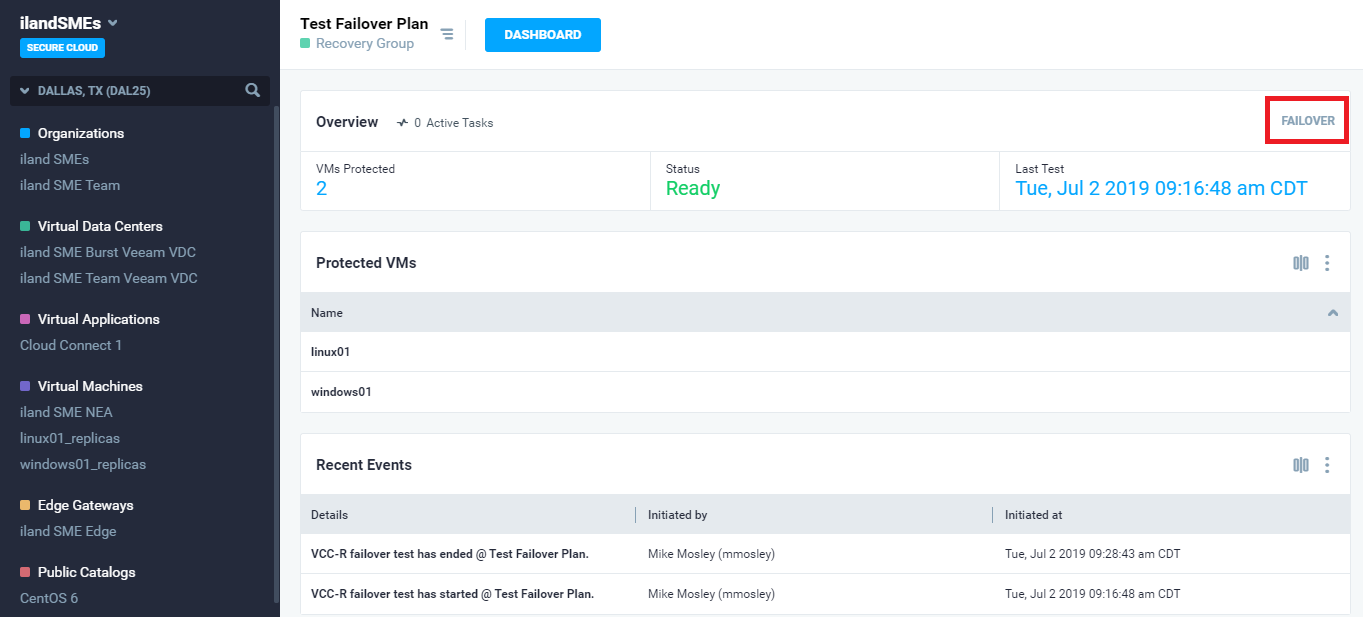
Task: Open iland SME Team Veeam VDC
Action: [x=108, y=278]
